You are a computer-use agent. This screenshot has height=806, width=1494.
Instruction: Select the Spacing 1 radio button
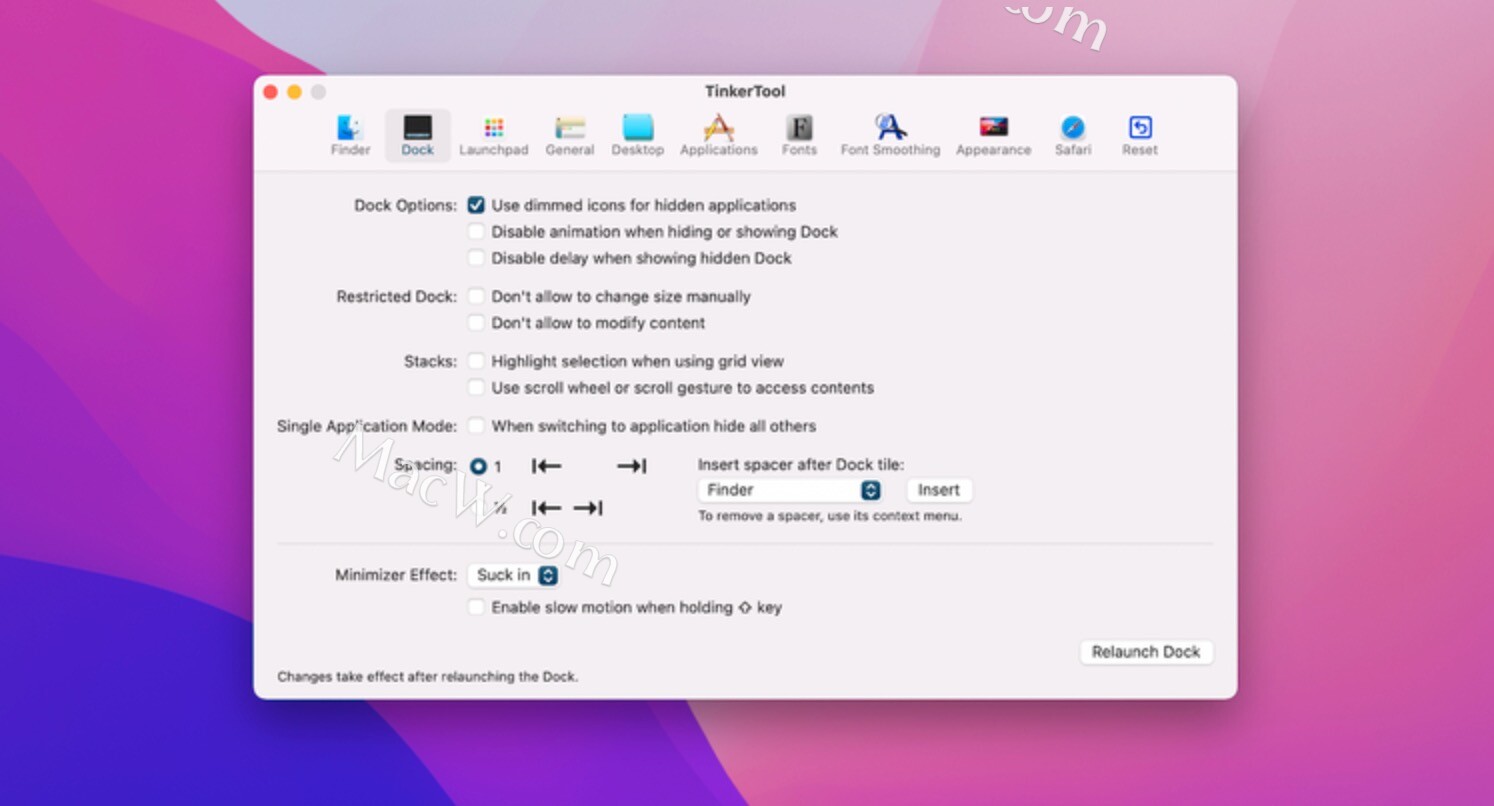pyautogui.click(x=477, y=466)
